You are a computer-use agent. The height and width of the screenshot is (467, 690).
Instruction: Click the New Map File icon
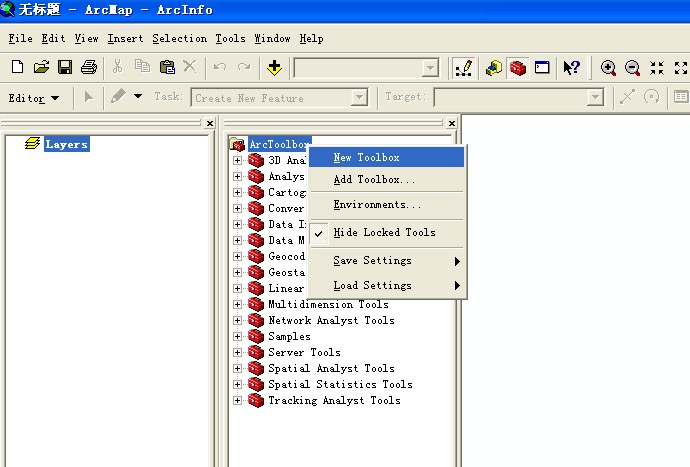pyautogui.click(x=17, y=67)
